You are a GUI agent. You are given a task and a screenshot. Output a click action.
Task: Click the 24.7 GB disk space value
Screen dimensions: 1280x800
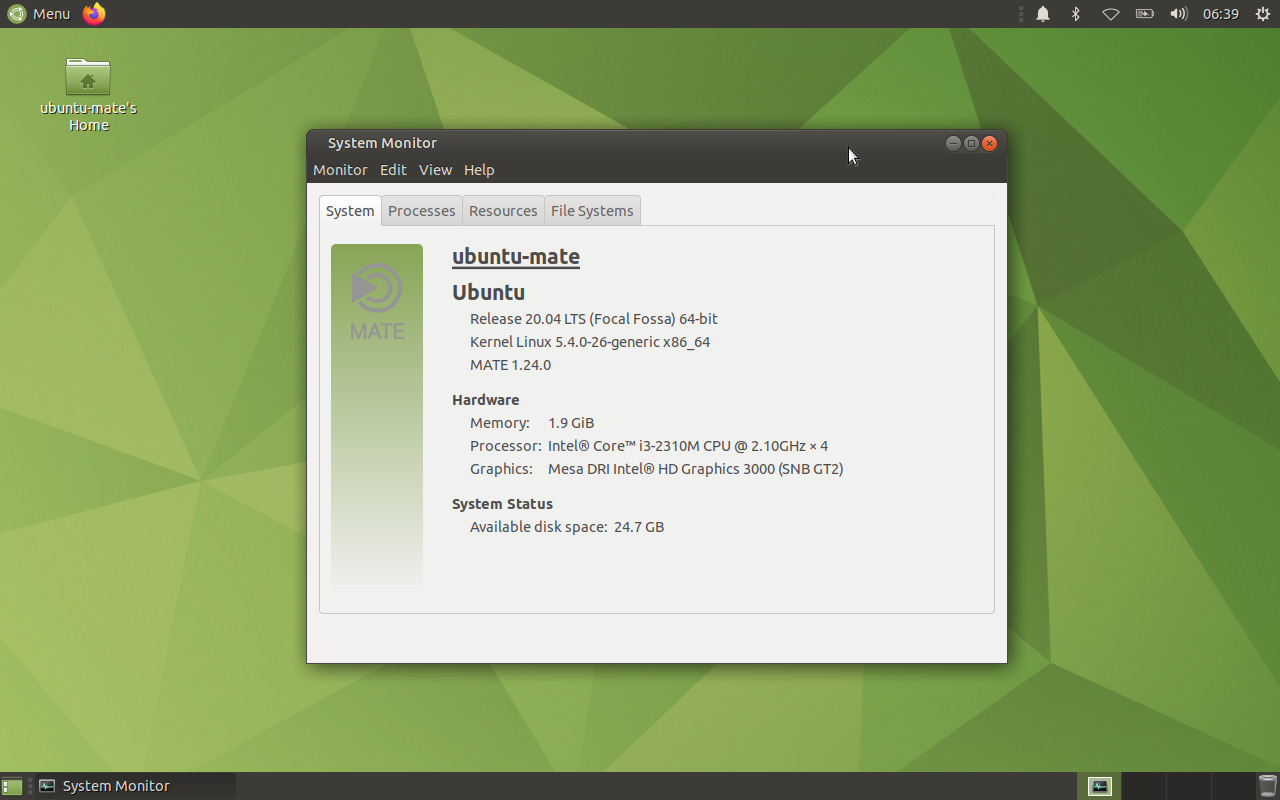point(640,527)
